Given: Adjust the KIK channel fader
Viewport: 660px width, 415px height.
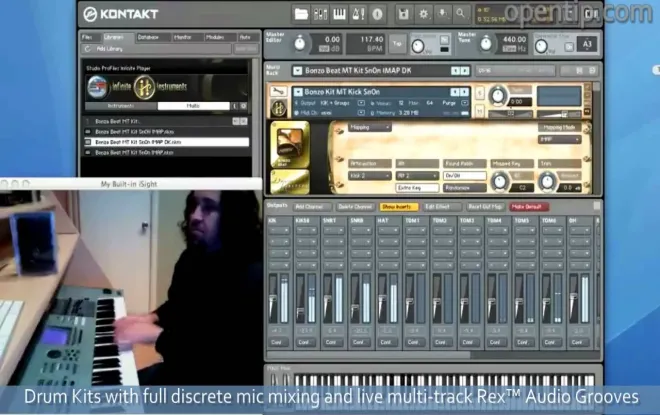Looking at the screenshot, I should coord(272,300).
